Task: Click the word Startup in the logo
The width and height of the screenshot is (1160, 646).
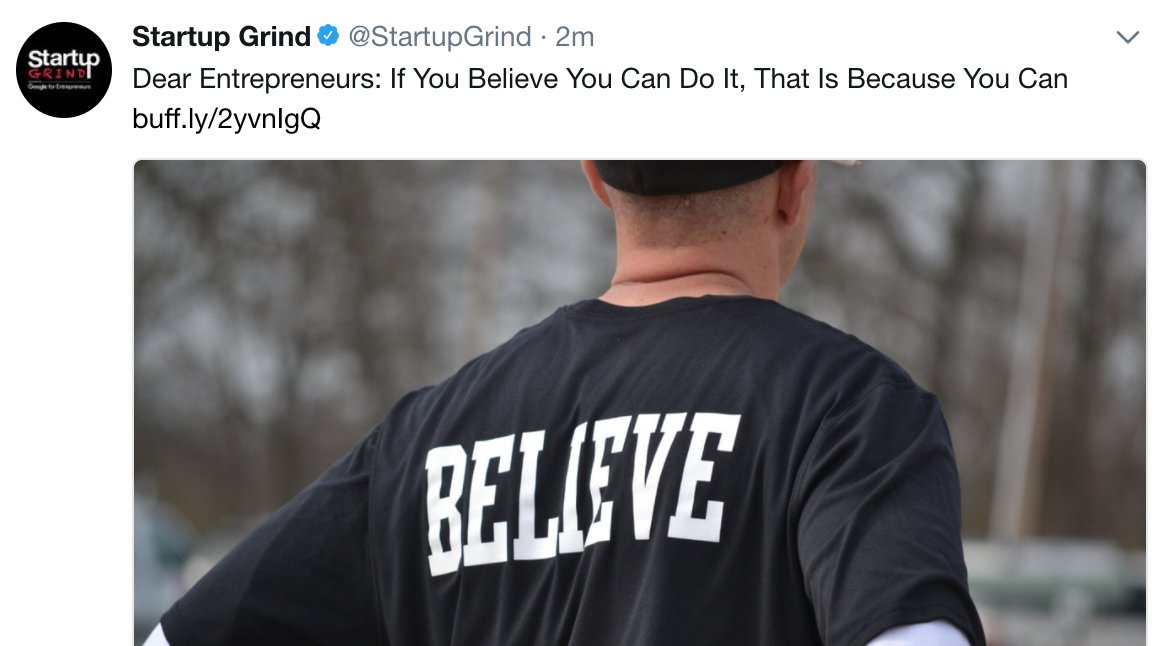Action: (x=64, y=58)
